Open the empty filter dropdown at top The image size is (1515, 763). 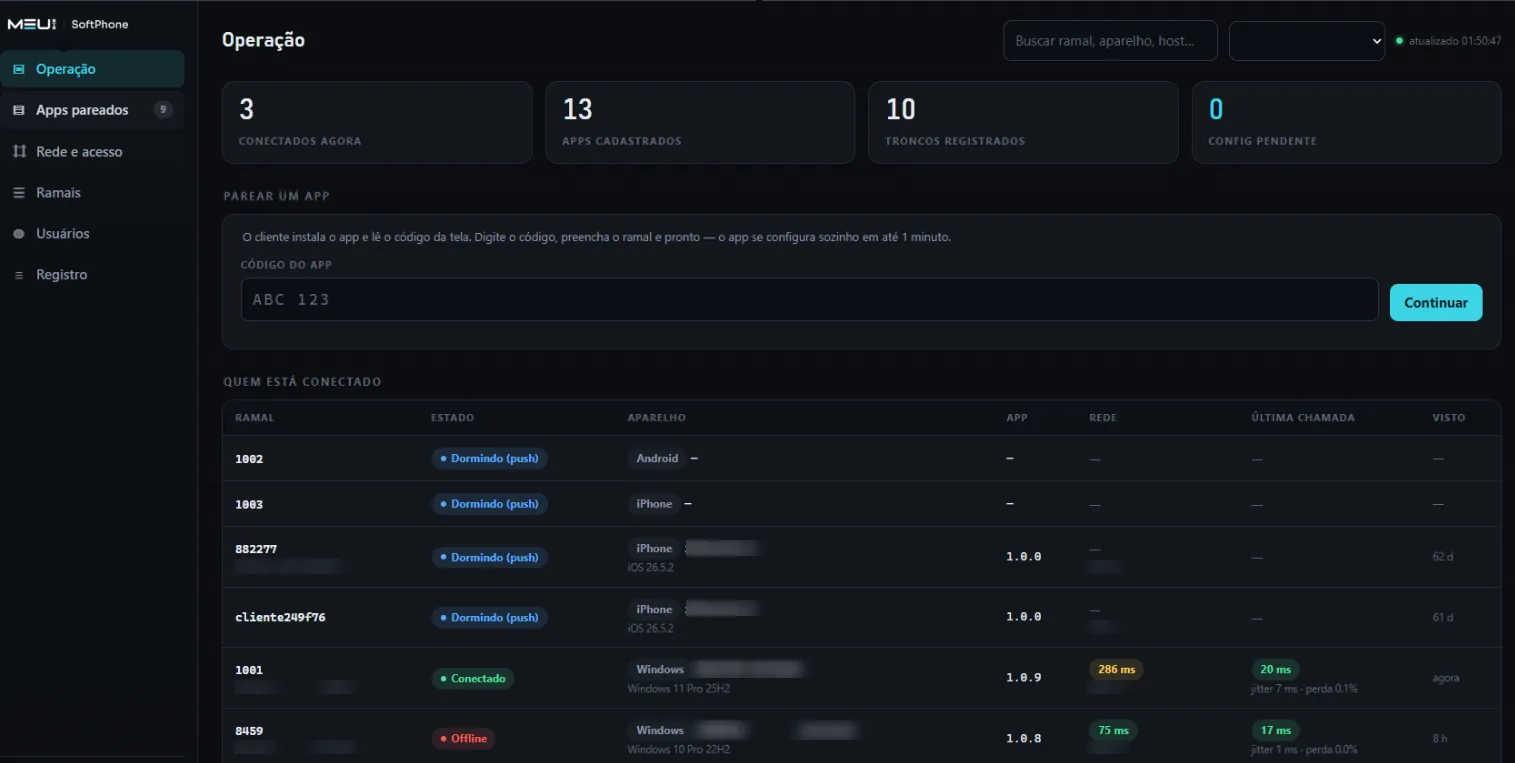click(x=1306, y=41)
